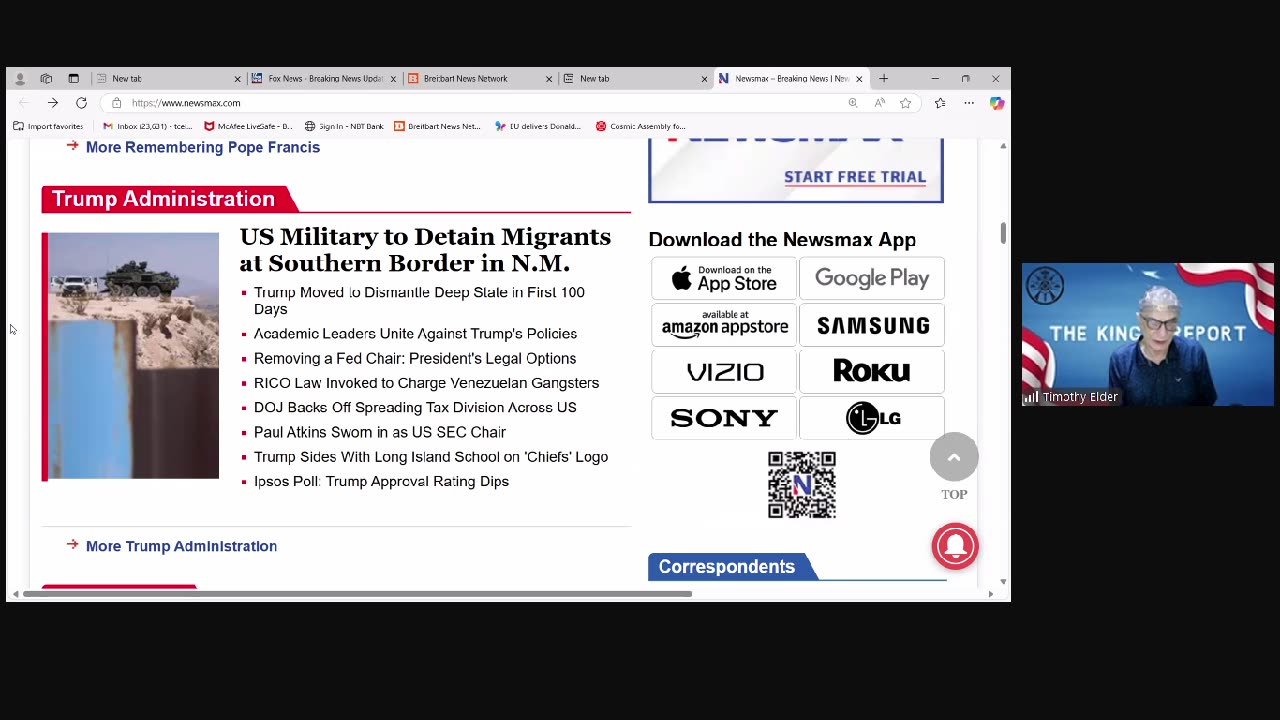Click the vertical scrollbar thumb
Image resolution: width=1280 pixels, height=720 pixels.
1003,232
